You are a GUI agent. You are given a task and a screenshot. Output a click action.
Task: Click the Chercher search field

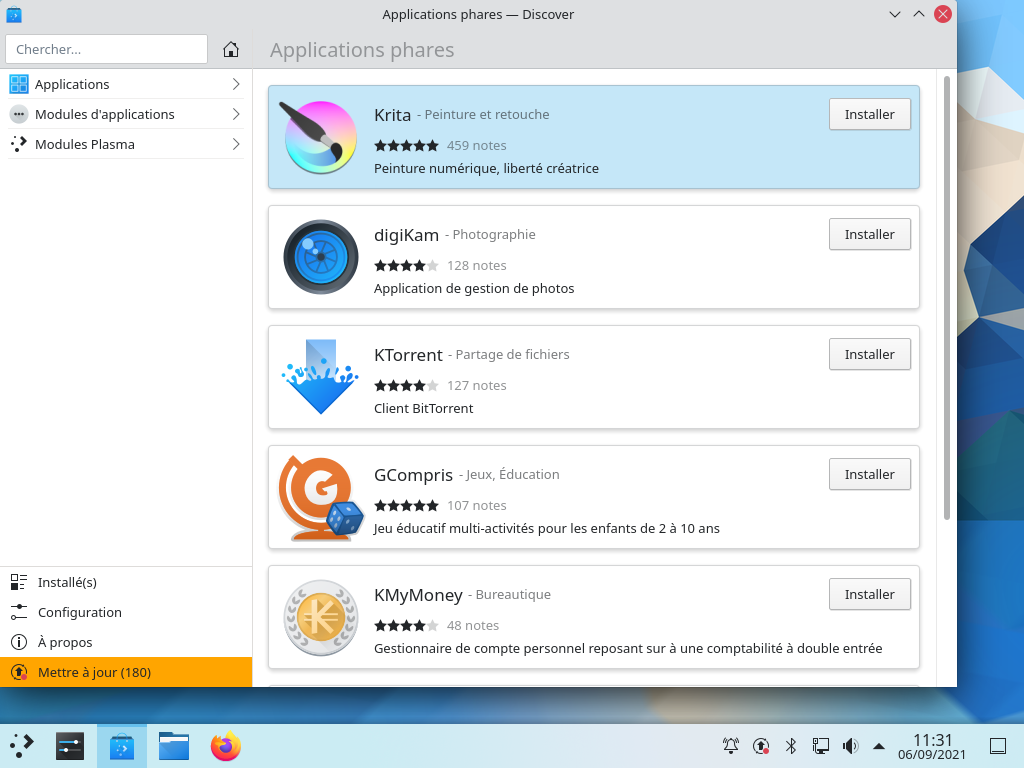pos(106,49)
